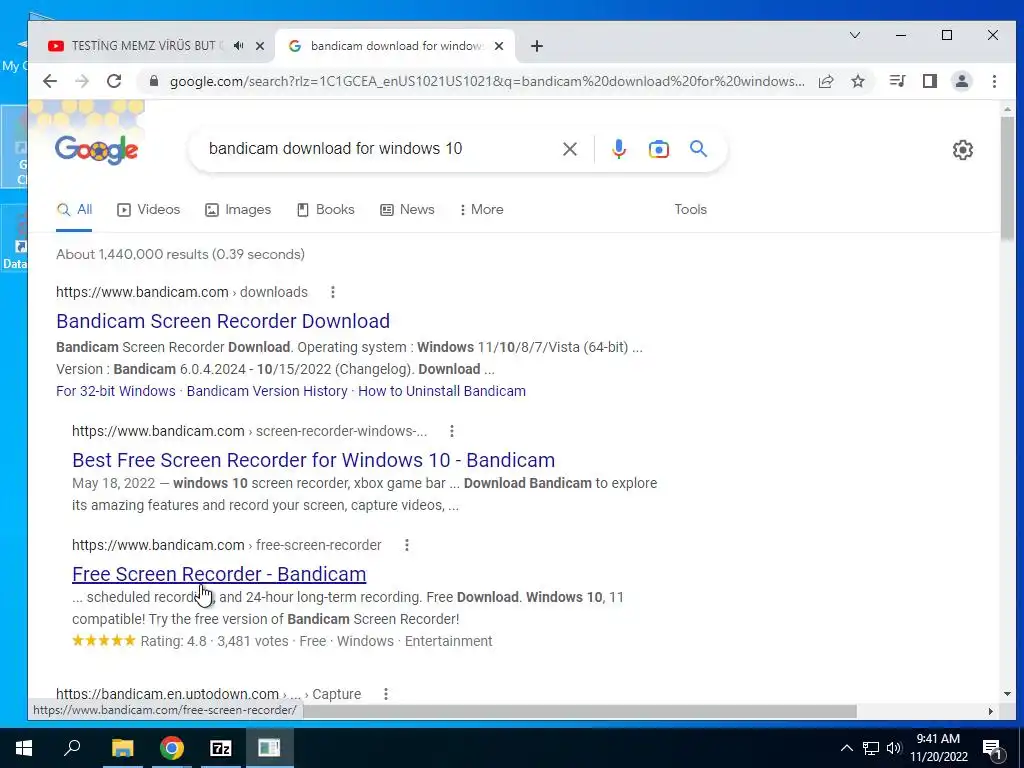The image size is (1024, 768).
Task: Go back with the browser back arrow
Action: click(x=50, y=81)
